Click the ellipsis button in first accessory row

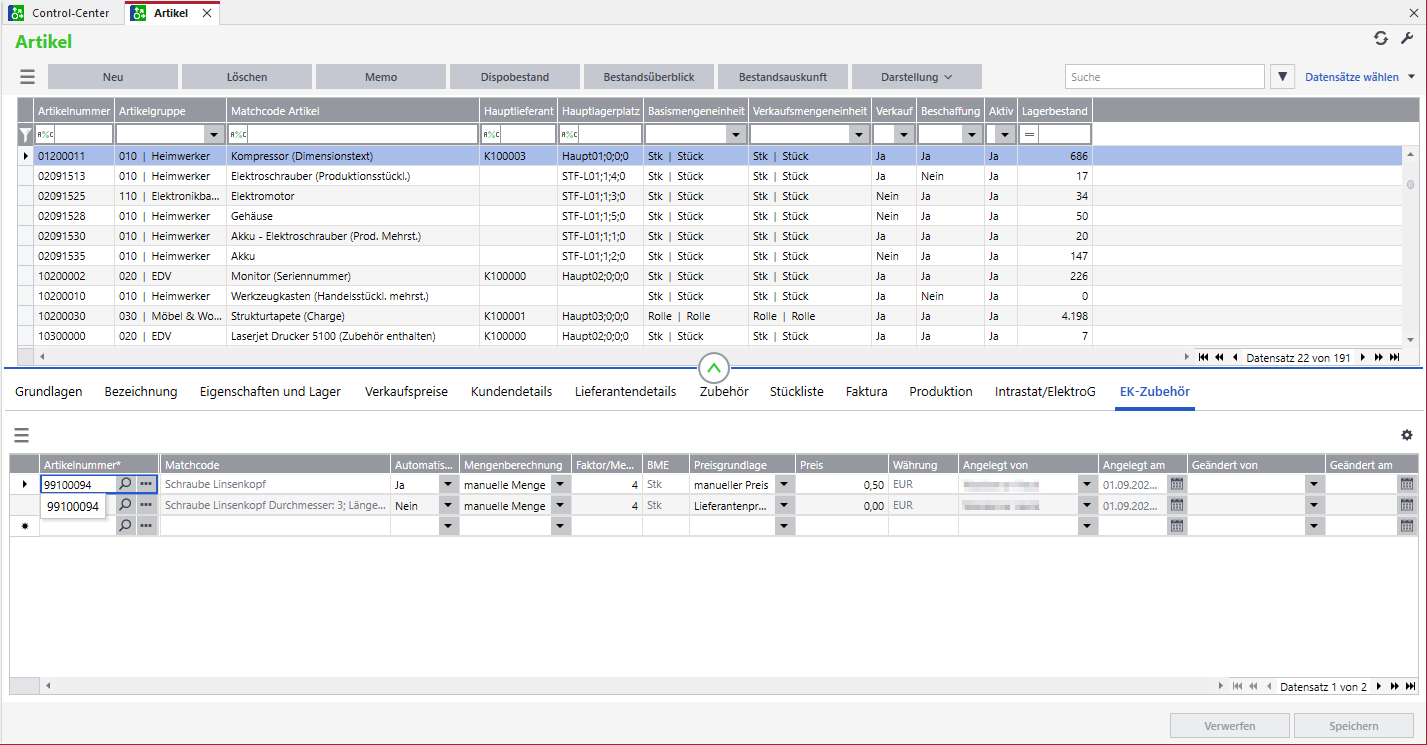pyautogui.click(x=147, y=484)
